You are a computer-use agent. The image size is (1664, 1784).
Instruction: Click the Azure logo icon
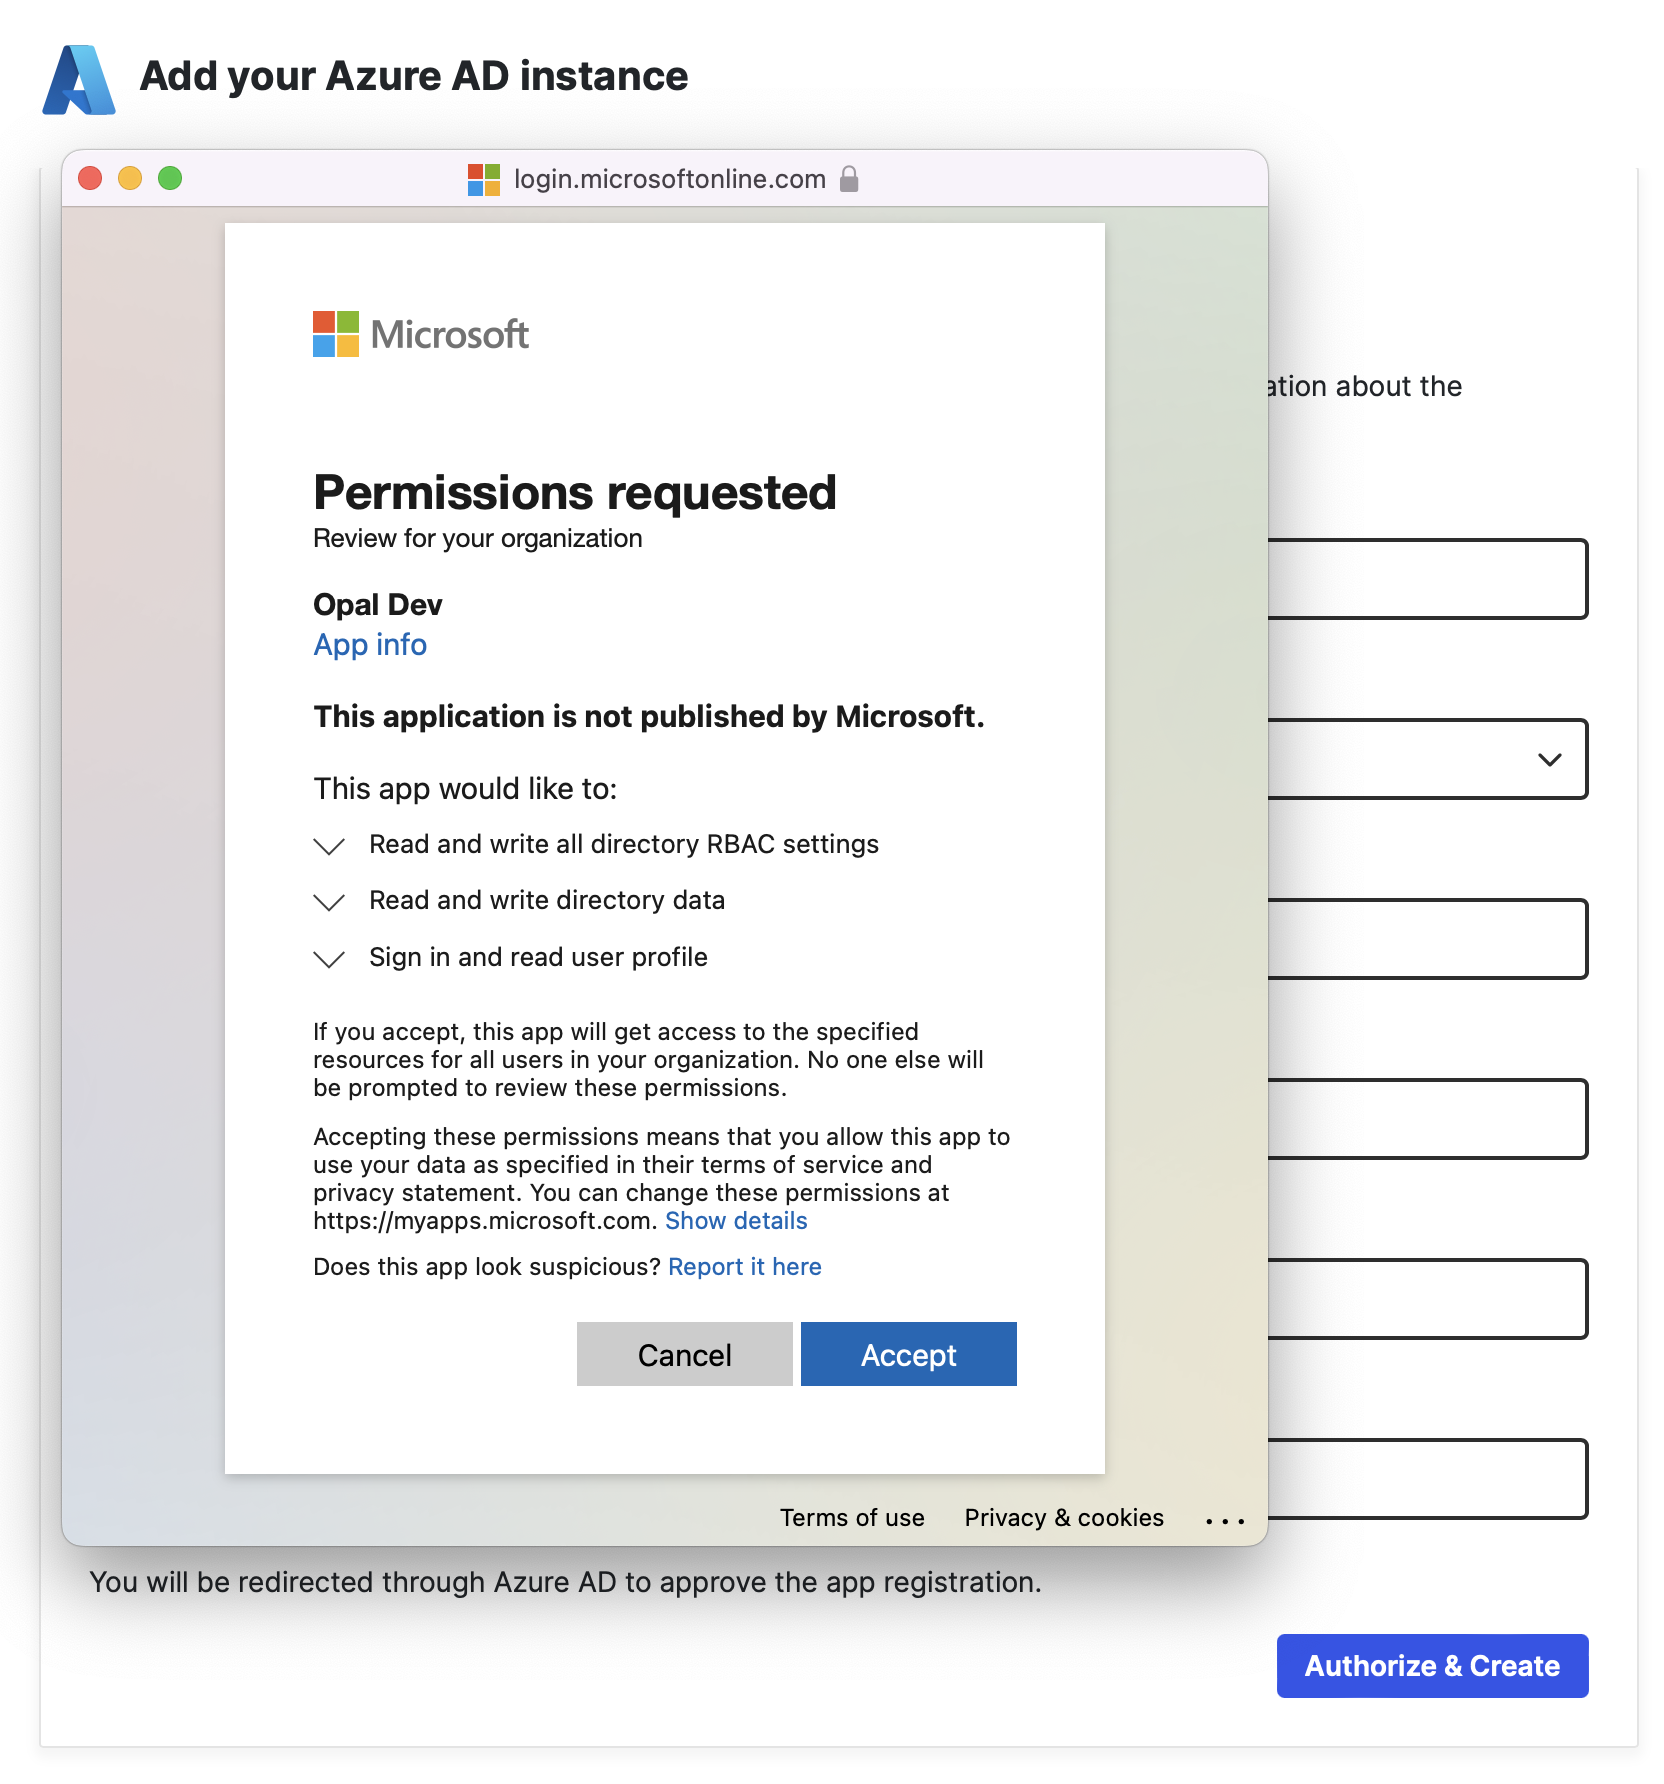[79, 80]
